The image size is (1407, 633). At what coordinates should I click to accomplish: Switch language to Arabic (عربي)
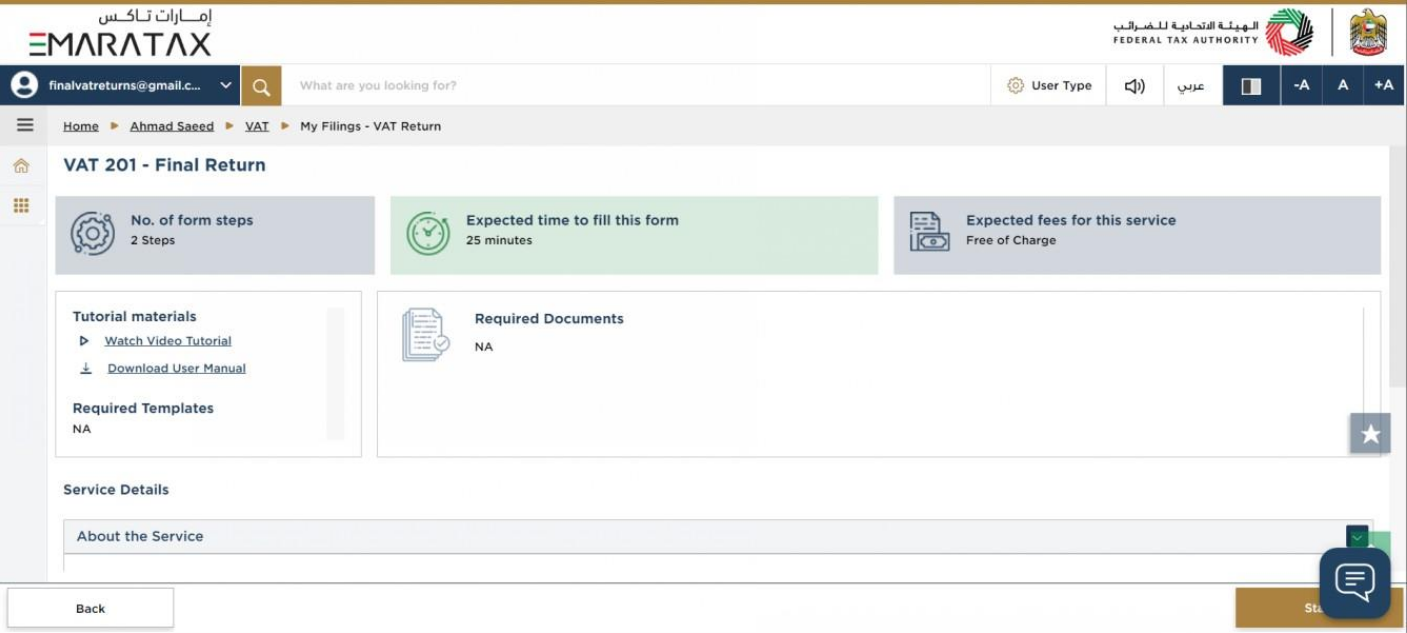(1191, 86)
